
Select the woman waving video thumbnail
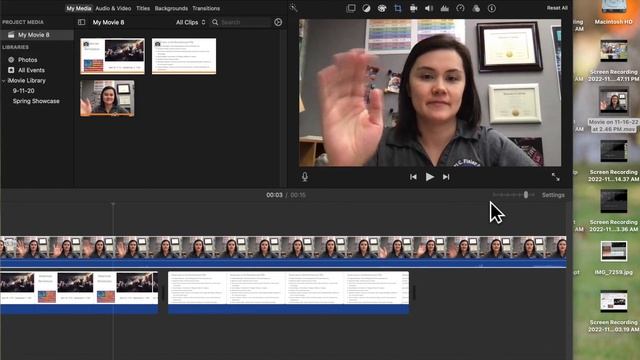tap(107, 98)
